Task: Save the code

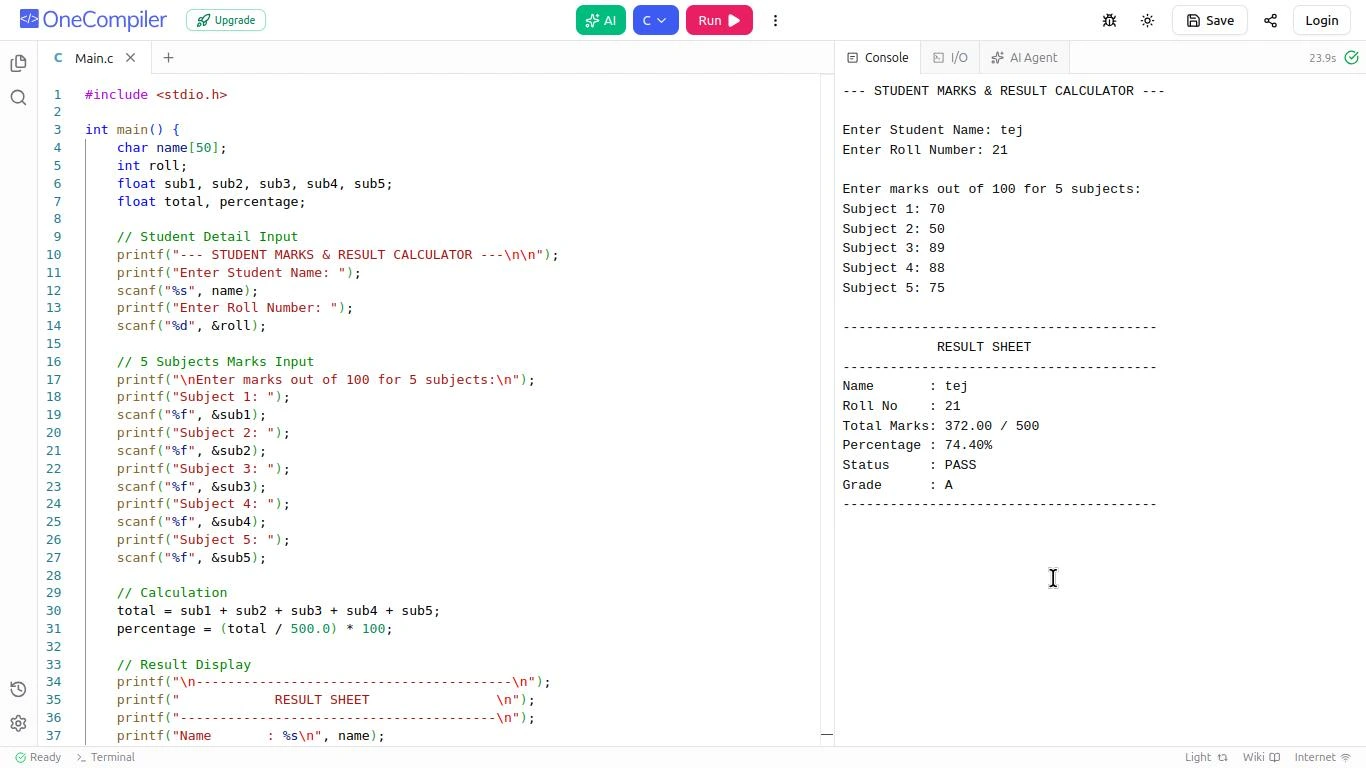Action: point(1209,20)
